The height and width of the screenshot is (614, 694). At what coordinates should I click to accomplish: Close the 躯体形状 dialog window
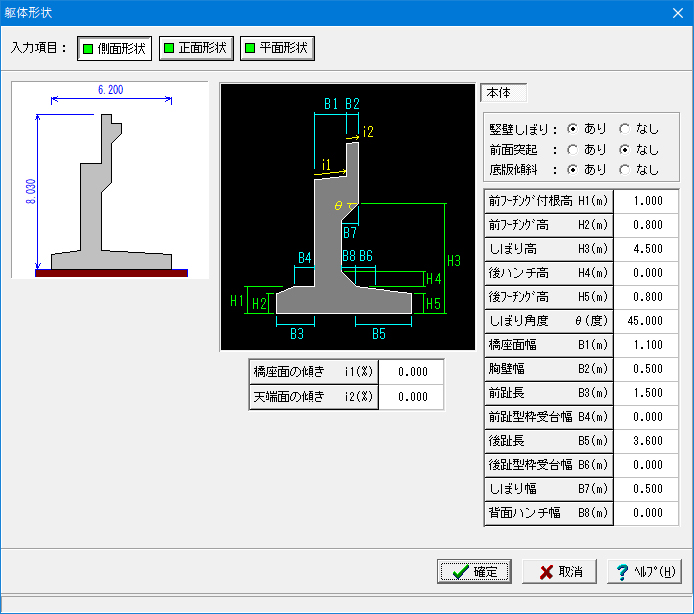(678, 13)
